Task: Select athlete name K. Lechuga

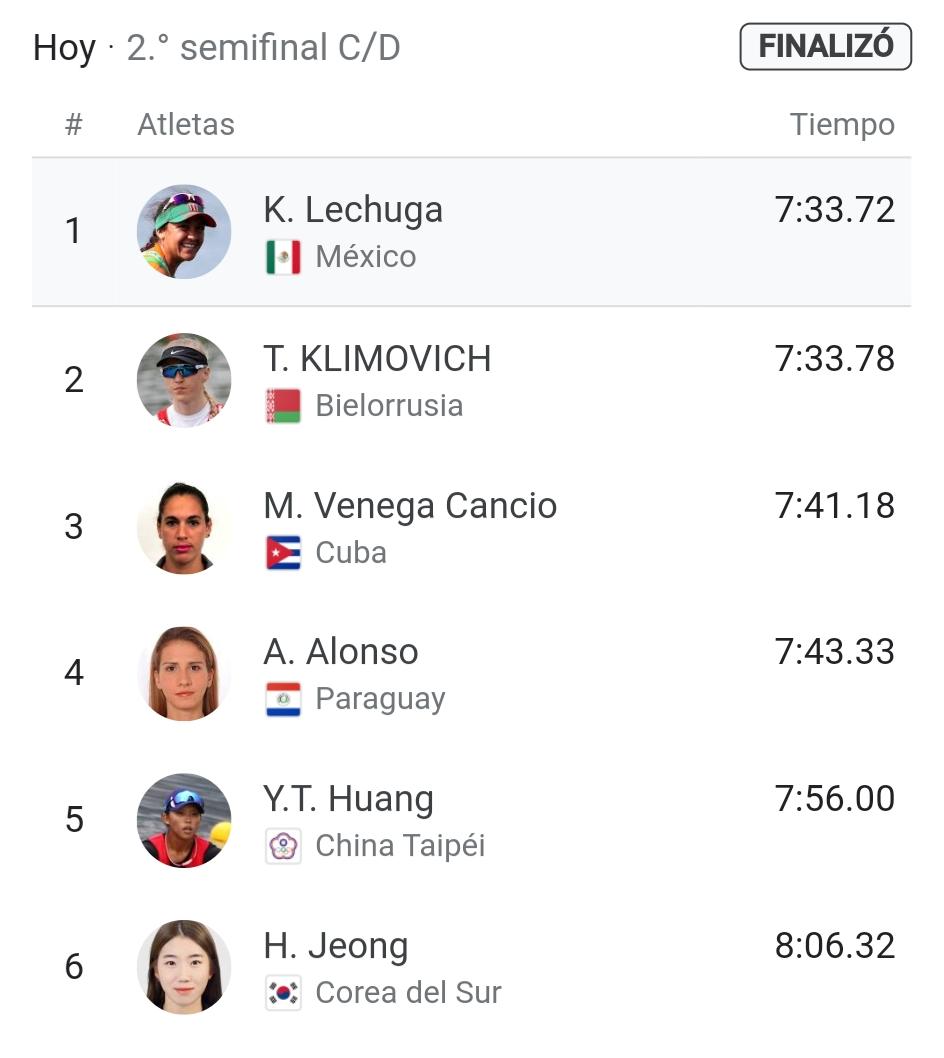Action: click(x=353, y=211)
